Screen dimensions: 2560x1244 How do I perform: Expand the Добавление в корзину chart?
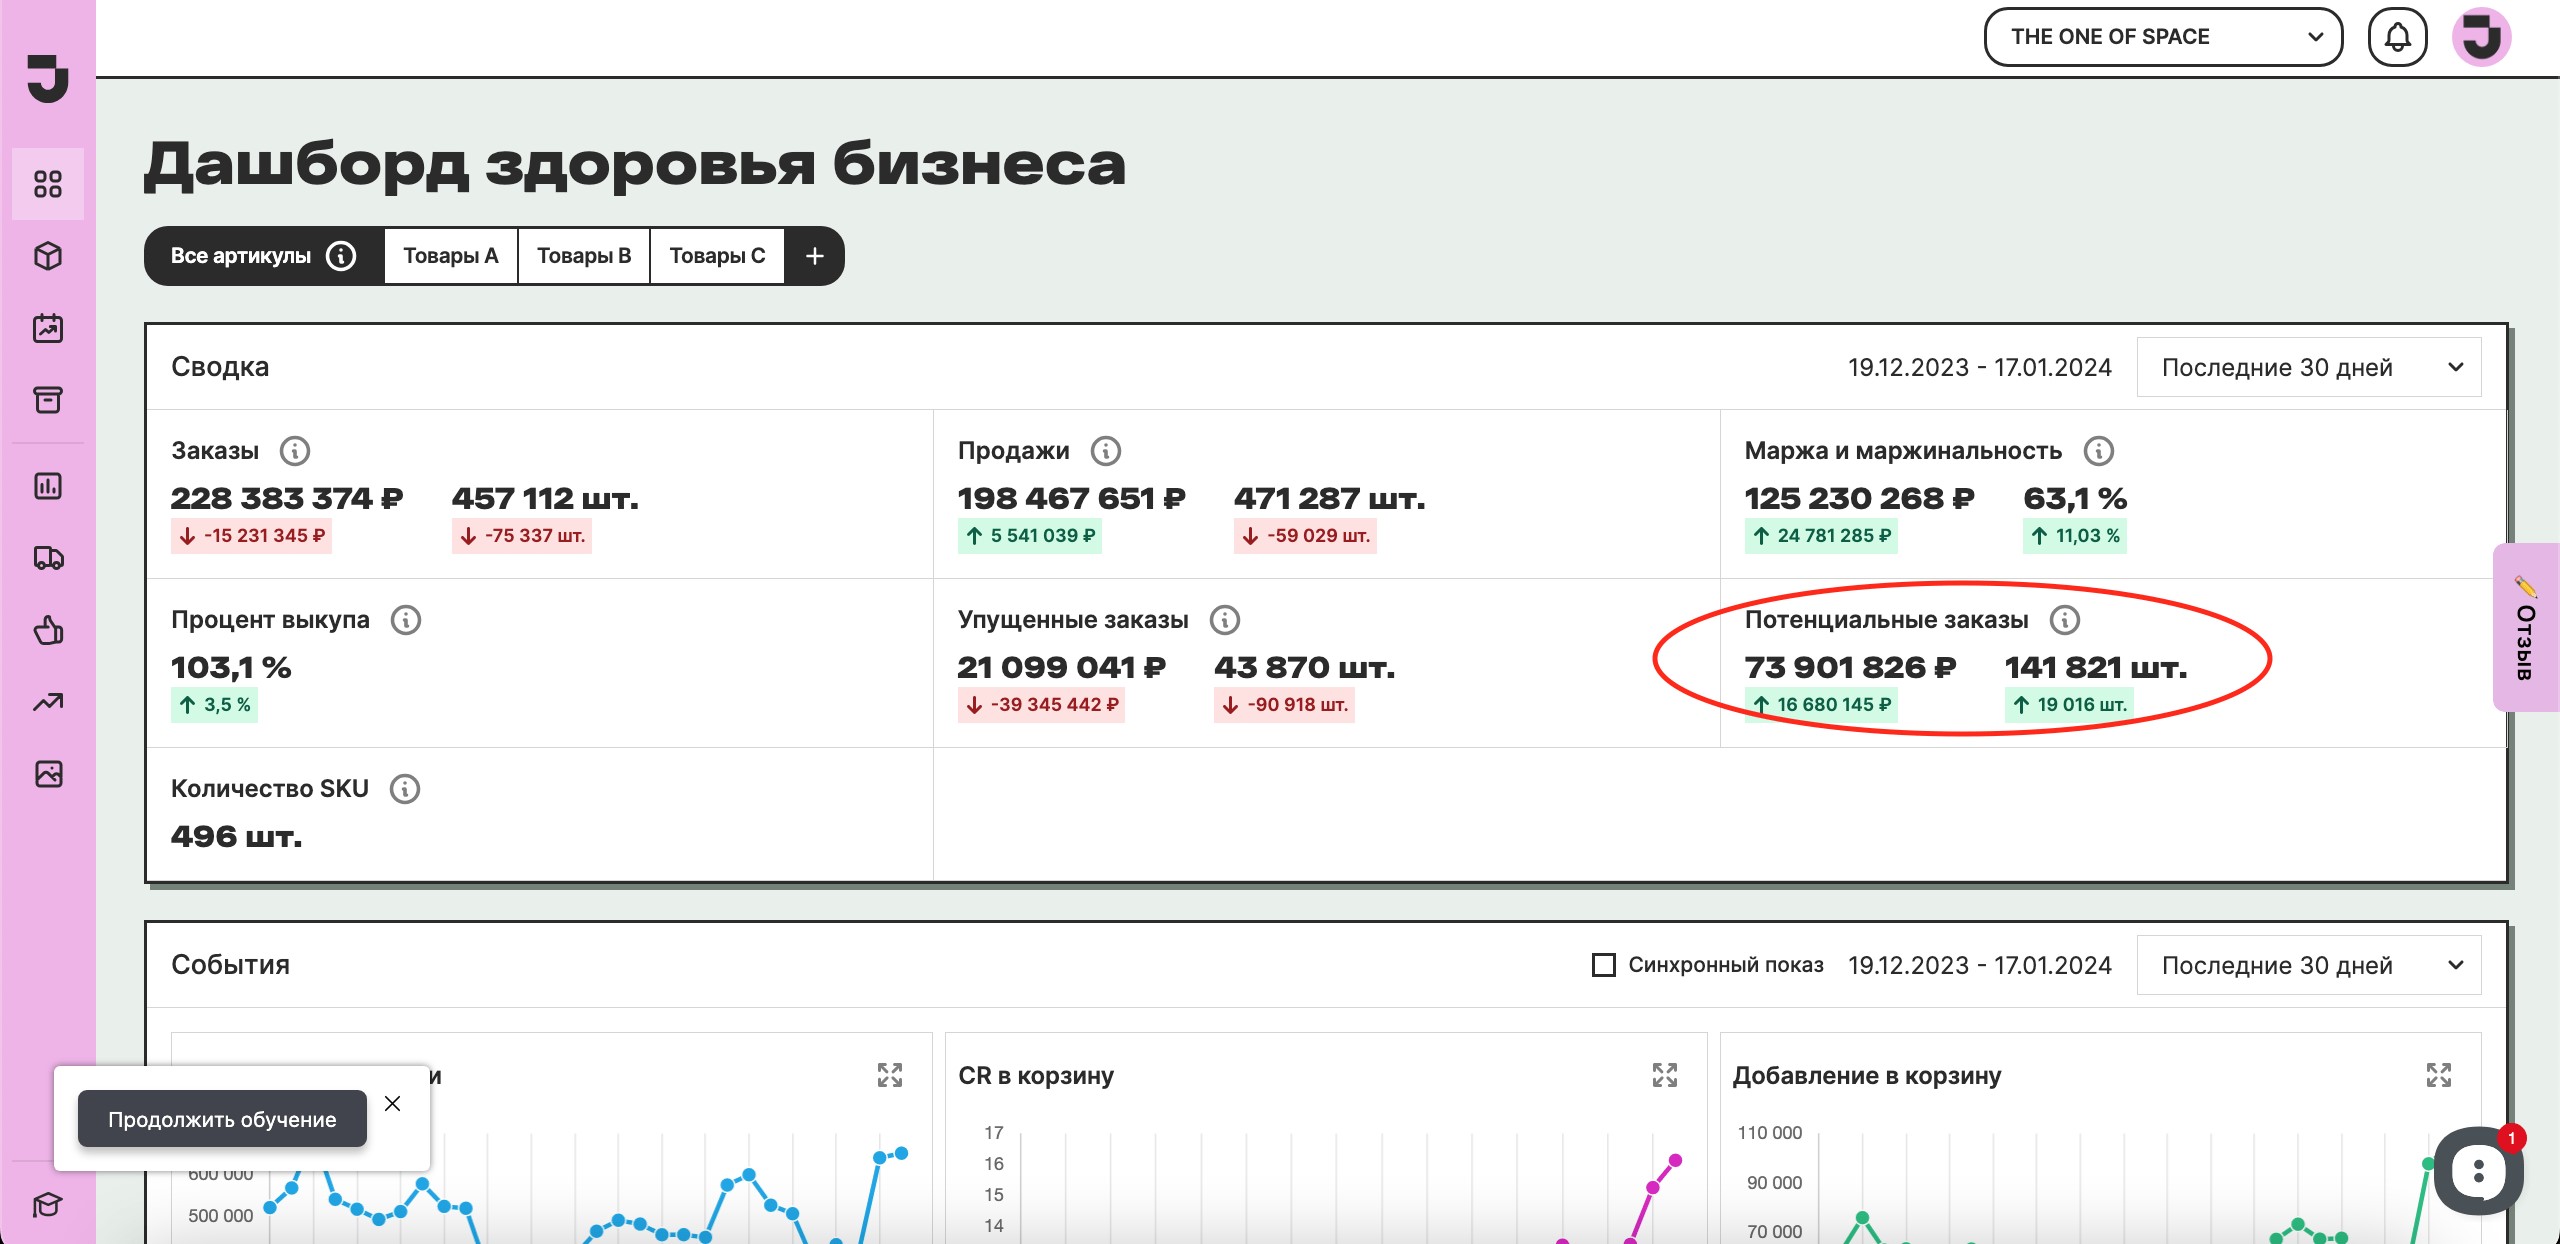[x=2439, y=1075]
